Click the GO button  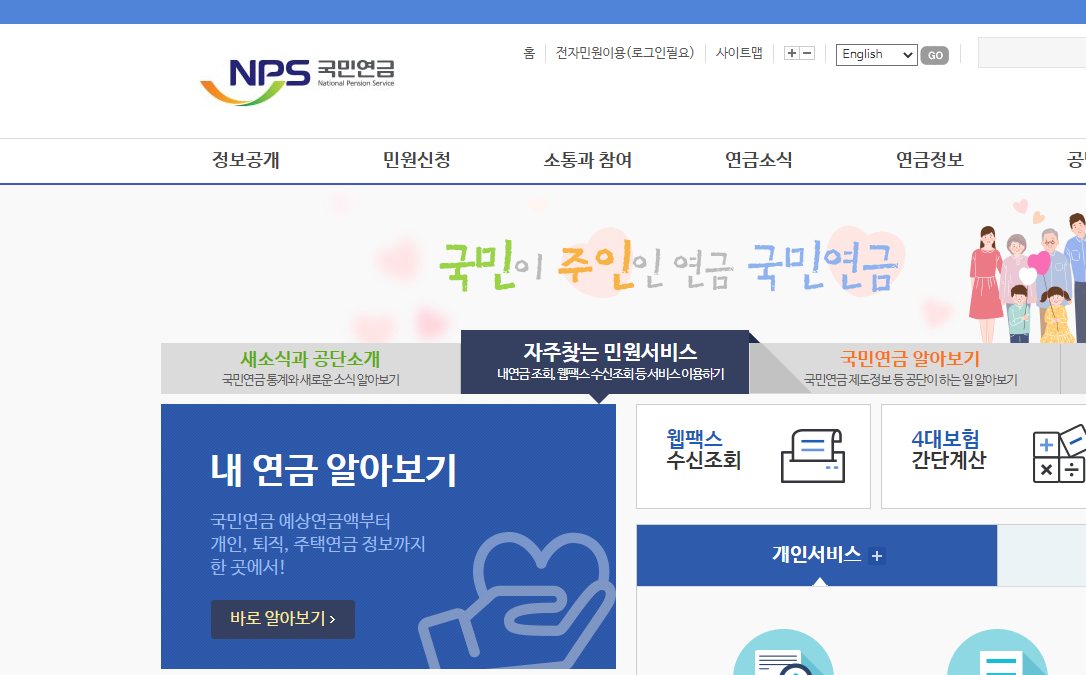click(935, 55)
